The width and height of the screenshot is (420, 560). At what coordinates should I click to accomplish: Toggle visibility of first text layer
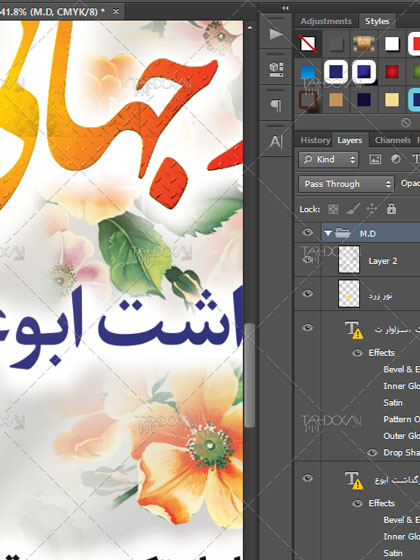(308, 328)
